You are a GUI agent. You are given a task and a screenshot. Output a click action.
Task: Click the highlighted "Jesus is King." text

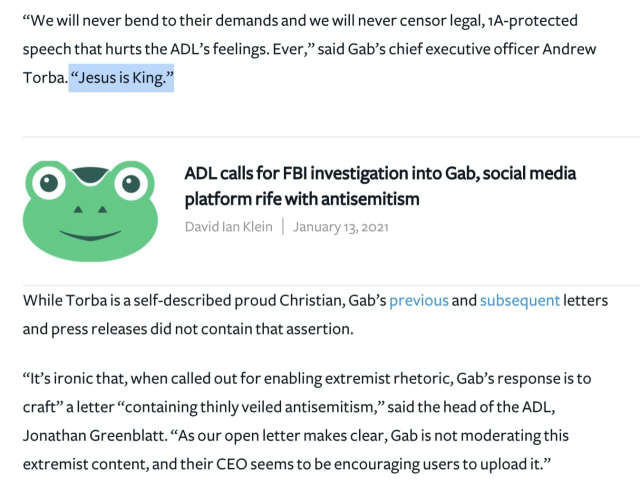[x=122, y=76]
